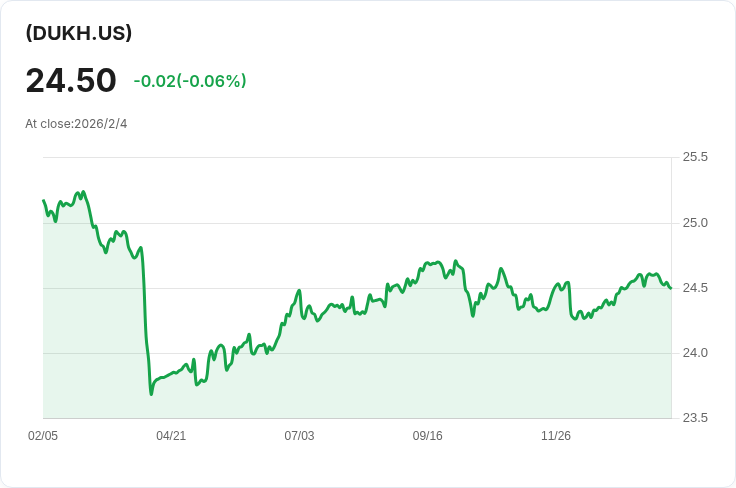This screenshot has height=488, width=736.
Task: Click the 25.5 price axis label
Action: [695, 157]
